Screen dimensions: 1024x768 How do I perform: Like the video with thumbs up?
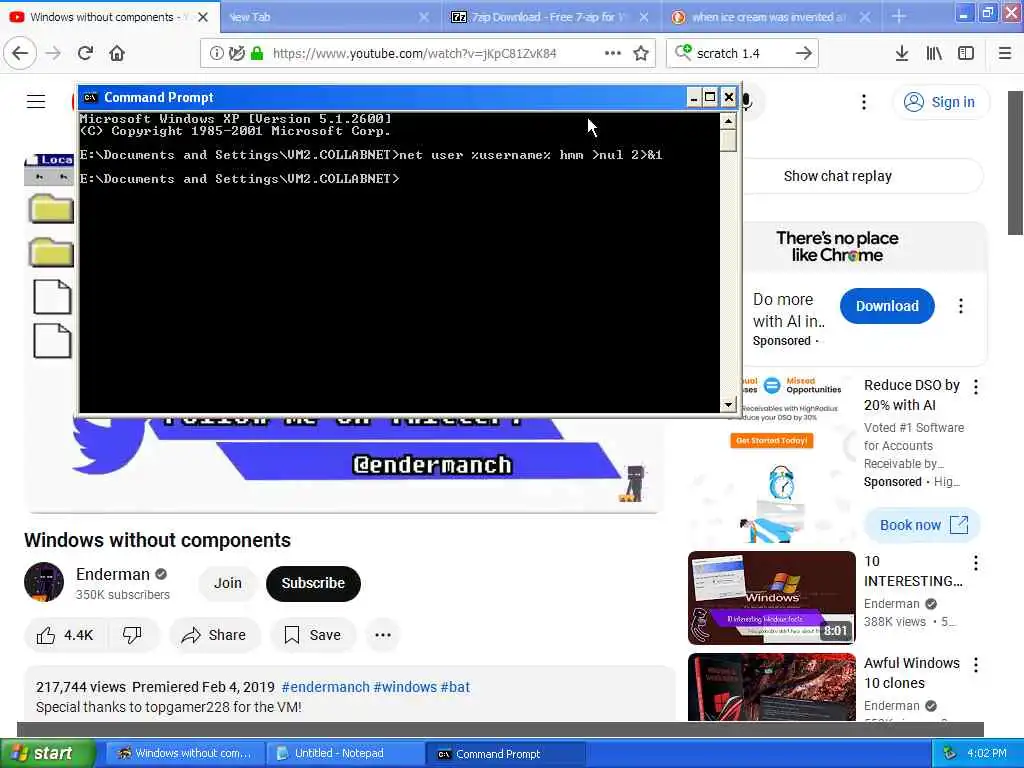pyautogui.click(x=65, y=635)
